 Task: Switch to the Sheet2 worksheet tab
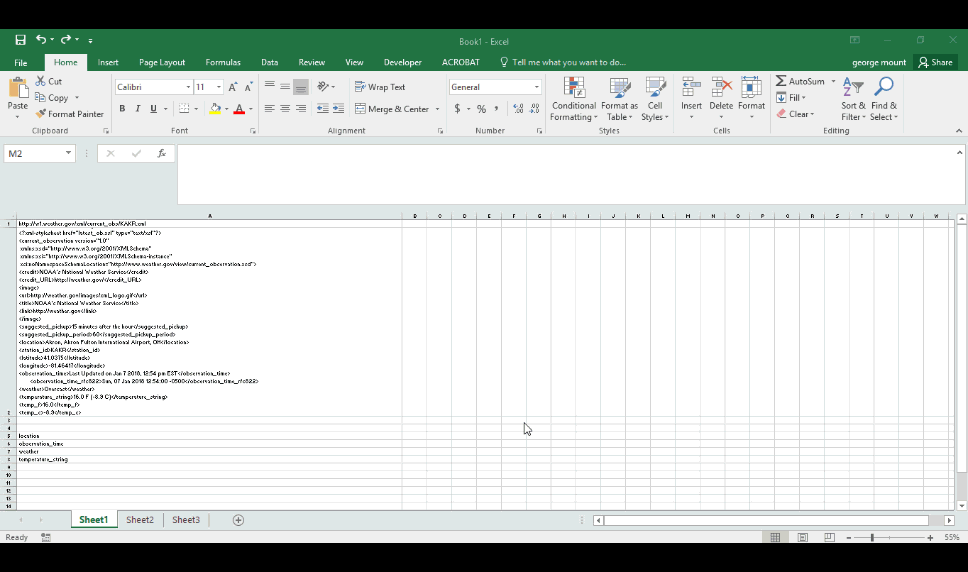140,520
